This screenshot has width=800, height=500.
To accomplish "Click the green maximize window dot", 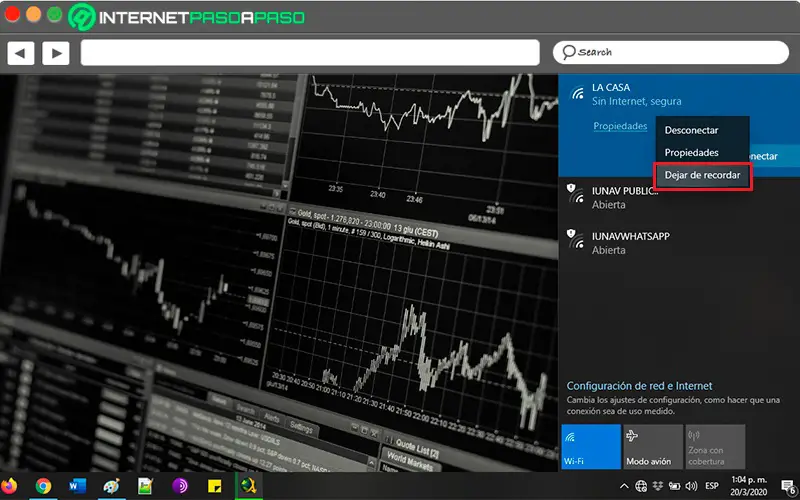I will click(x=55, y=14).
